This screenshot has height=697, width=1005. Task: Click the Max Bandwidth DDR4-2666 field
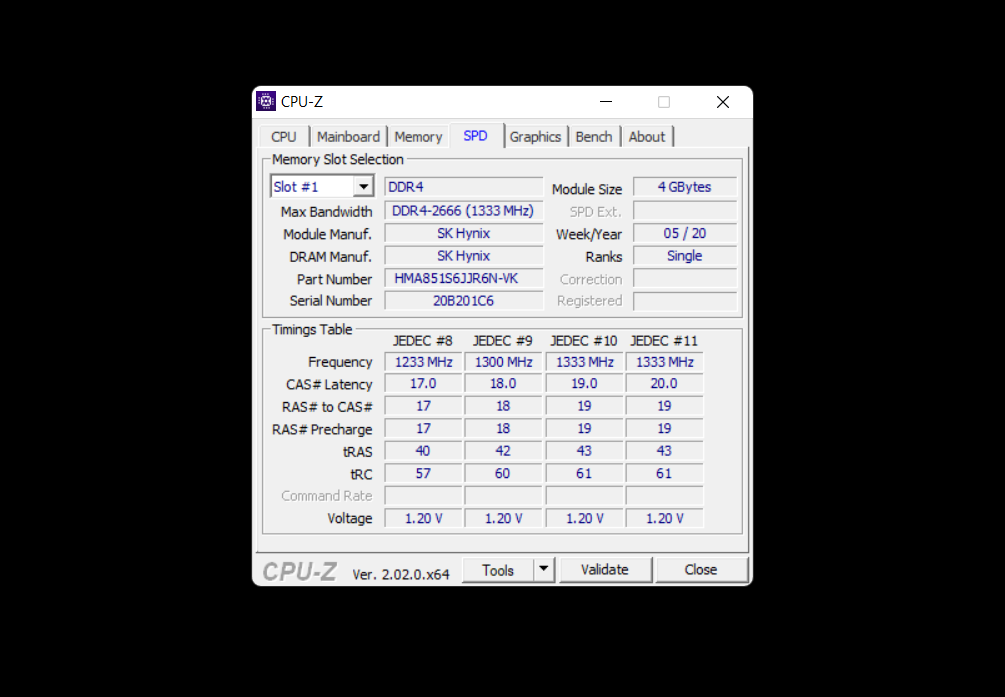[x=463, y=211]
